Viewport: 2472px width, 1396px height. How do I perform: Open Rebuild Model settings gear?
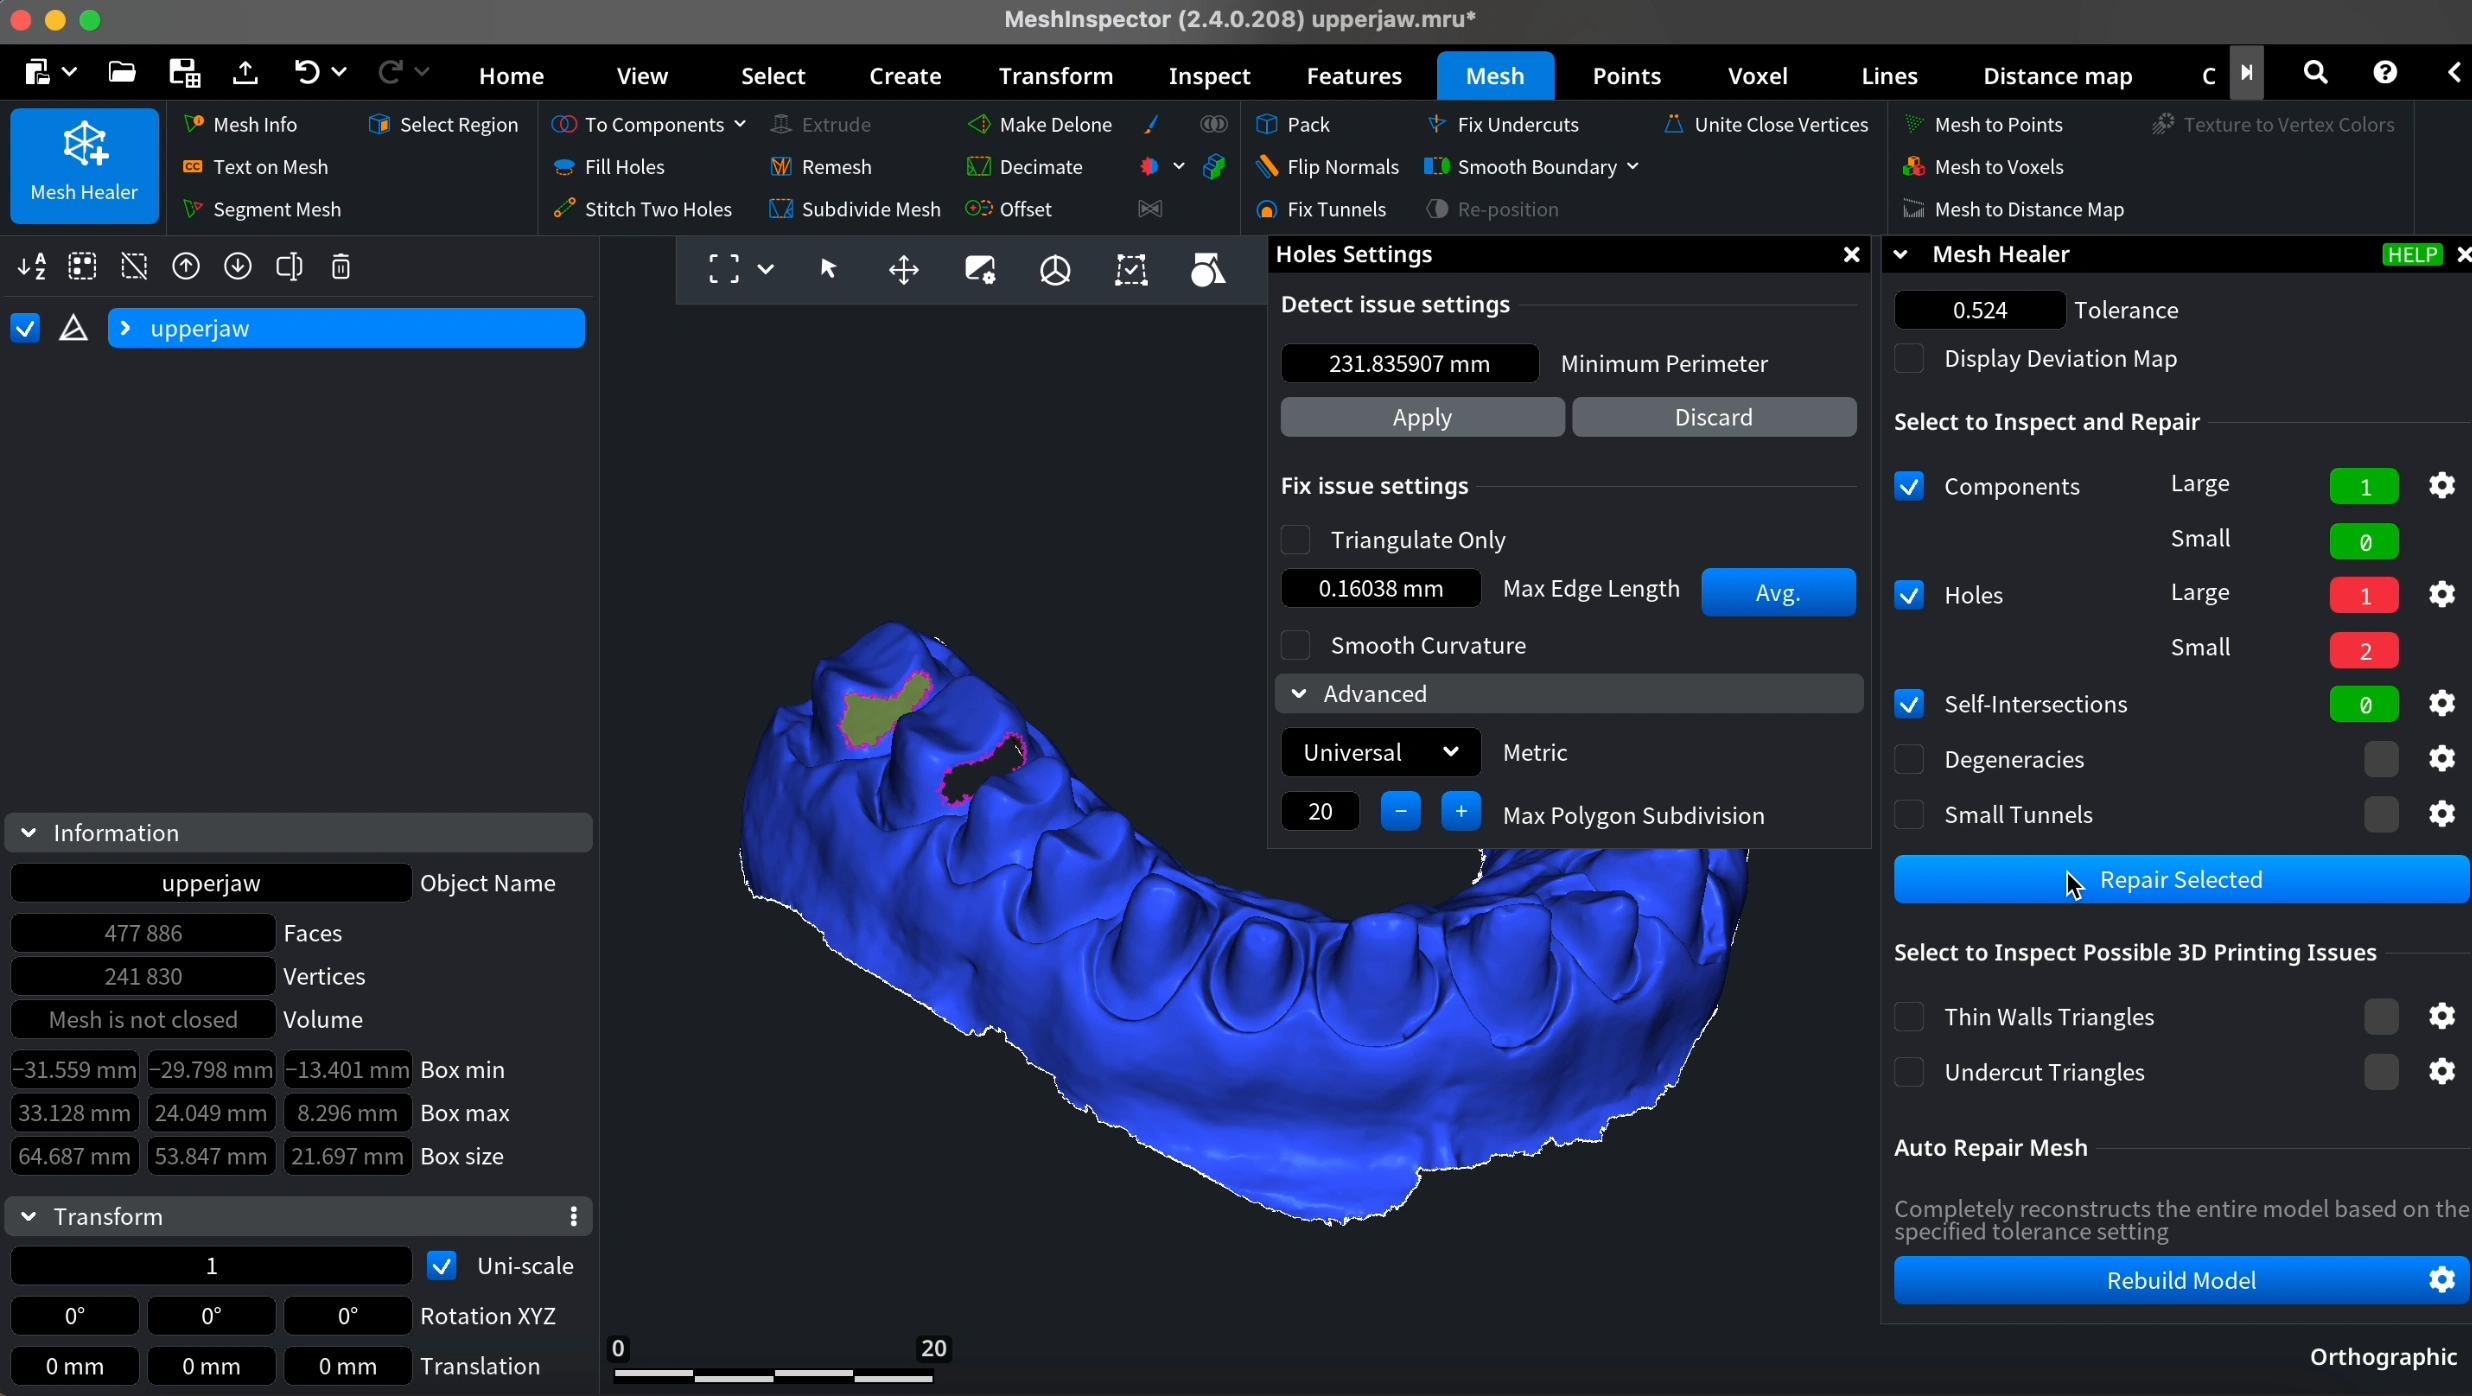click(x=2442, y=1280)
